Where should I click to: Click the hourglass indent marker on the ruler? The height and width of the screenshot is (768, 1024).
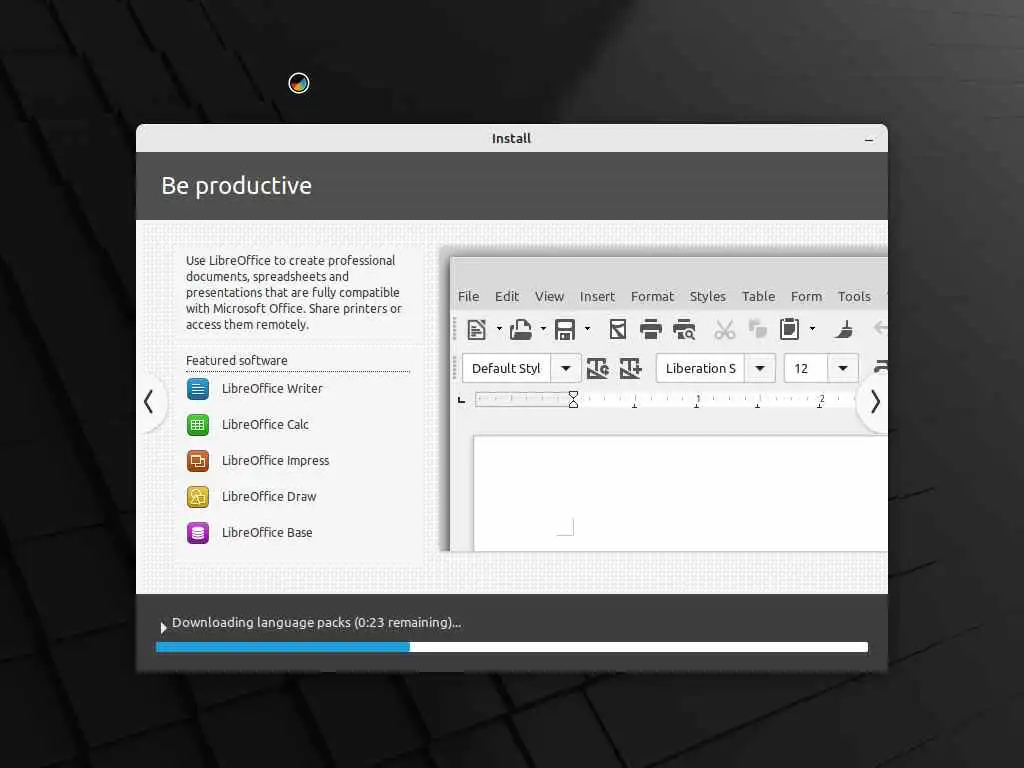coord(573,400)
